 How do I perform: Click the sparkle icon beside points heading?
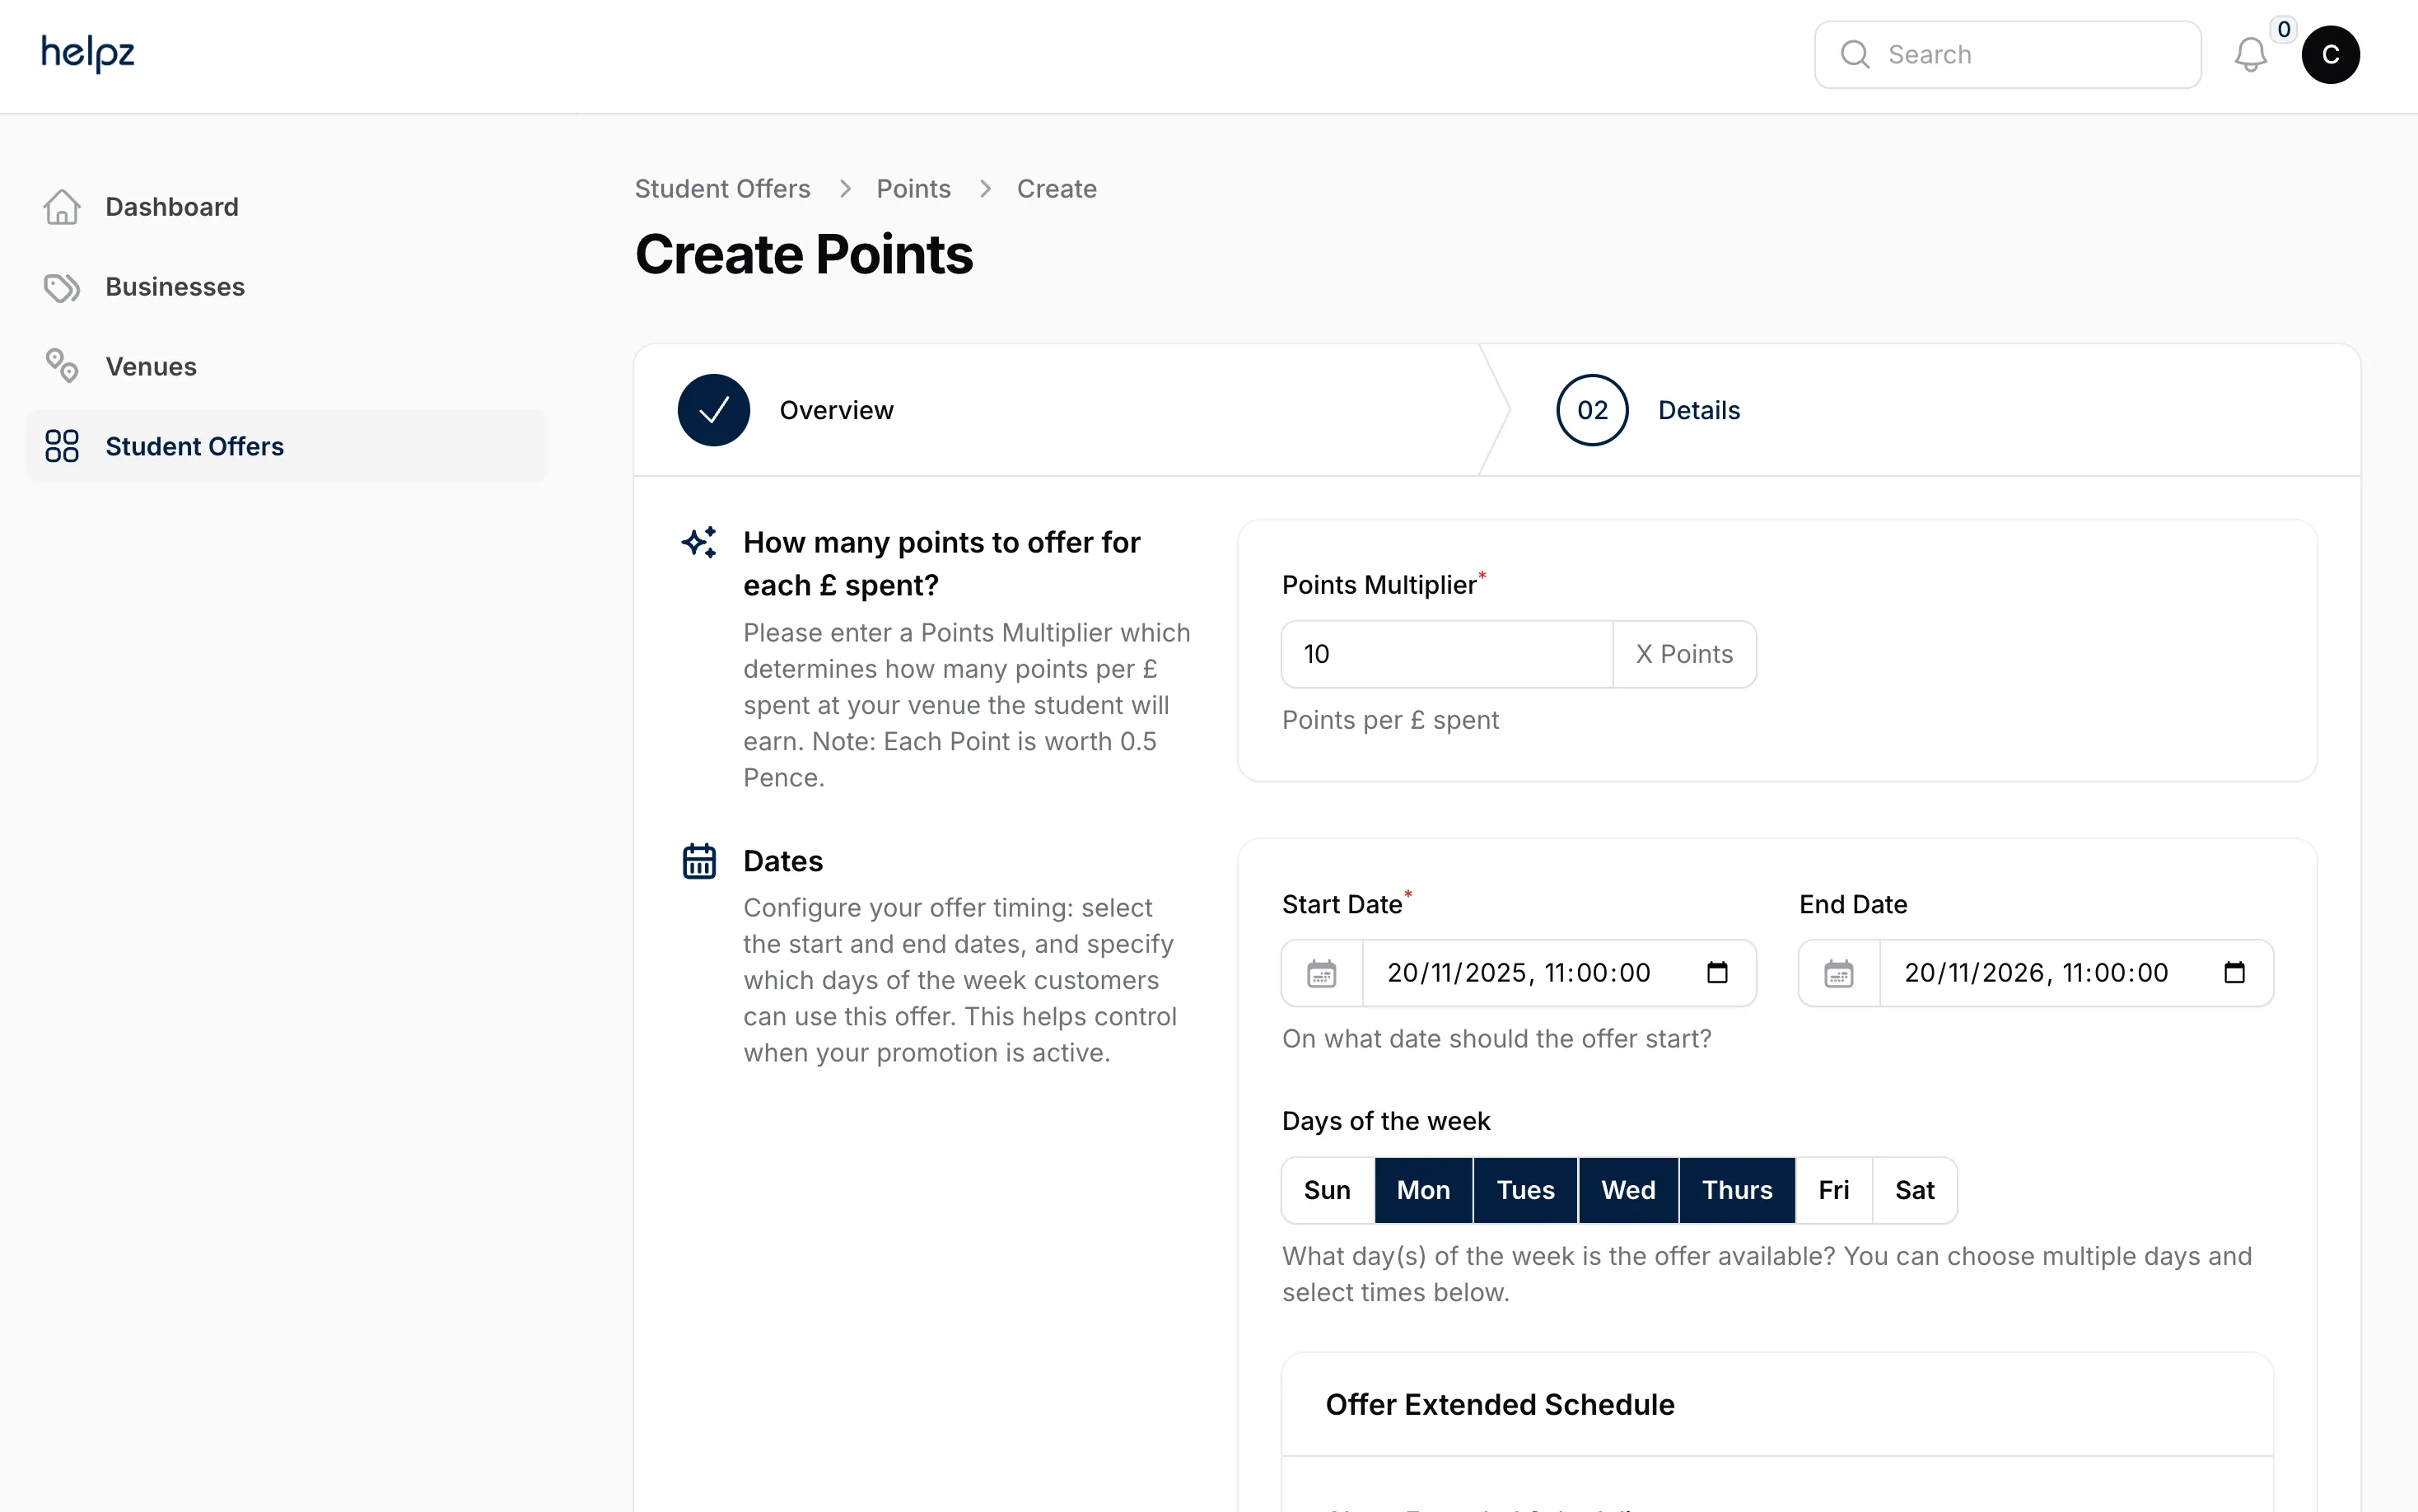[699, 542]
